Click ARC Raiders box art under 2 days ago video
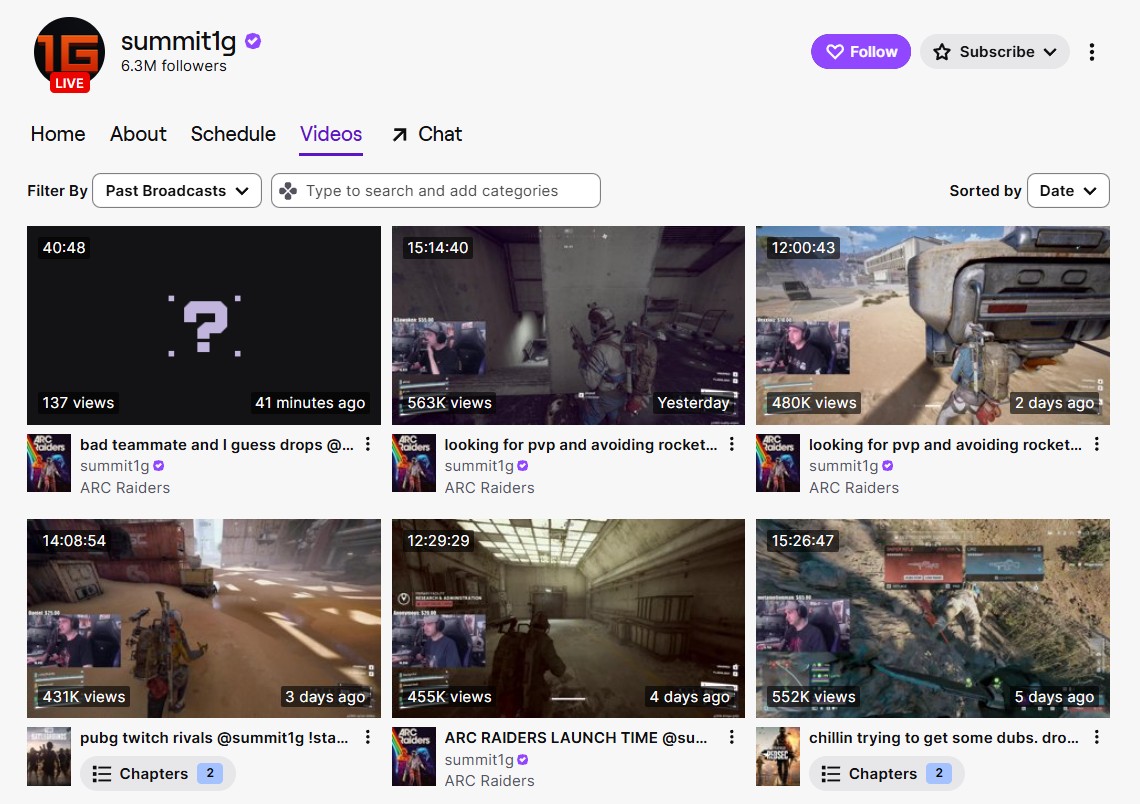Image resolution: width=1140 pixels, height=804 pixels. tap(778, 463)
